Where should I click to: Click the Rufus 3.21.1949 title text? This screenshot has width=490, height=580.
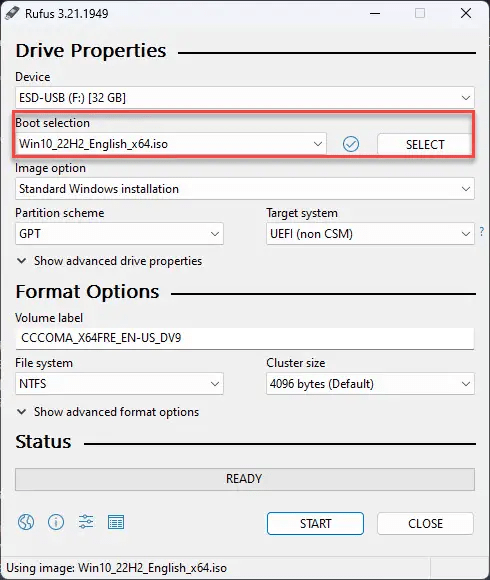point(67,14)
